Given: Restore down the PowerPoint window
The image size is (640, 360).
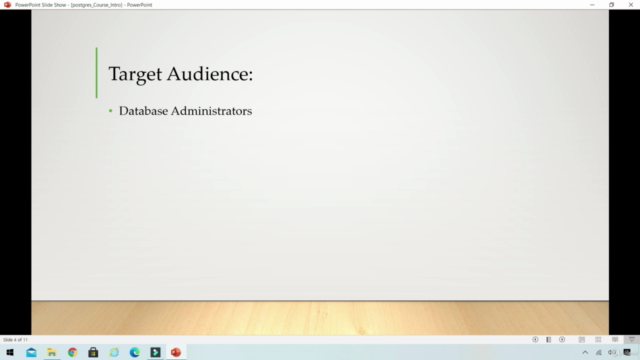Looking at the screenshot, I should pos(611,4).
